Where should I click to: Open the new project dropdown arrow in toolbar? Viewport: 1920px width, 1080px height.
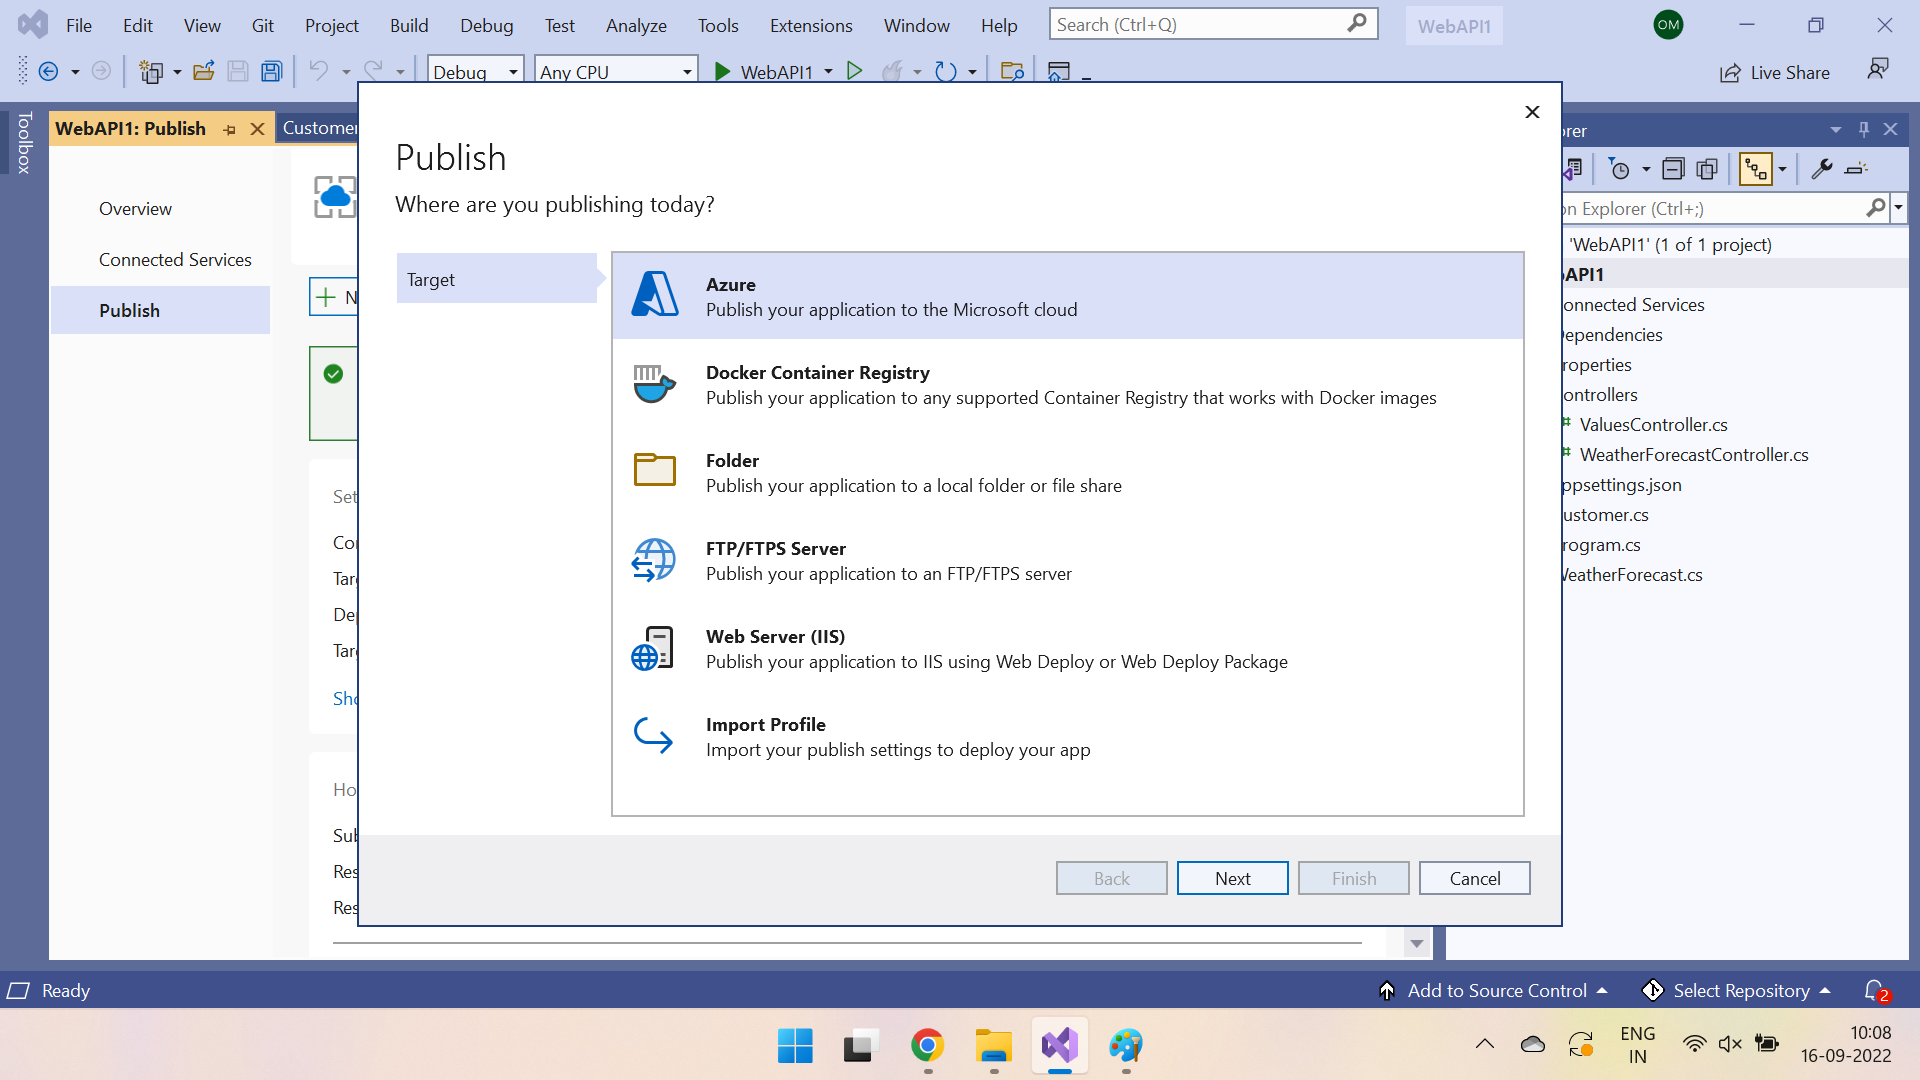[x=177, y=72]
